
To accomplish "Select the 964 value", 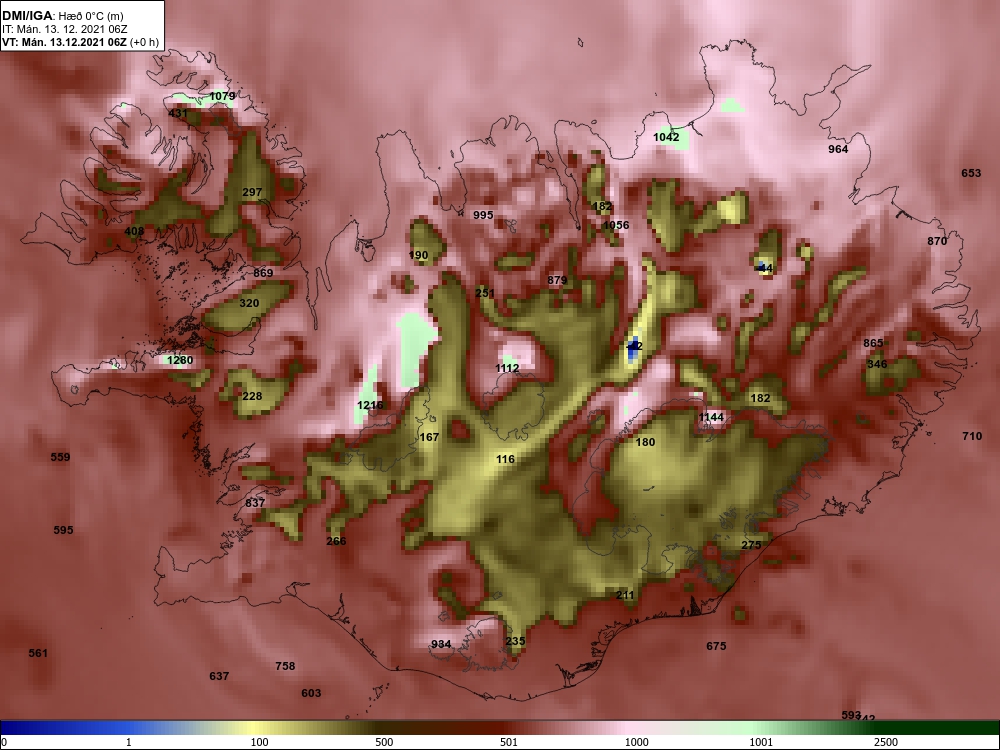I will (x=838, y=149).
